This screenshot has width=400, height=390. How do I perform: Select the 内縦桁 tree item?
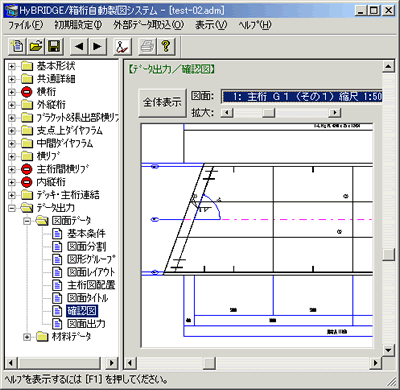point(51,182)
